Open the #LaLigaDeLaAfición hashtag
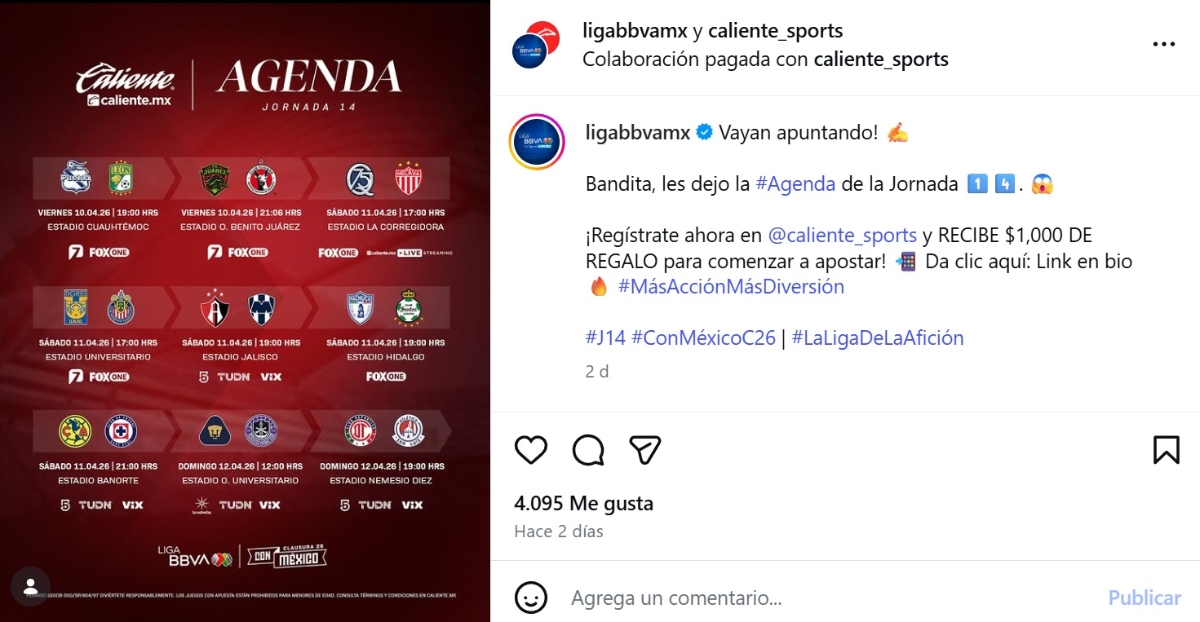The width and height of the screenshot is (1200, 622). point(878,338)
